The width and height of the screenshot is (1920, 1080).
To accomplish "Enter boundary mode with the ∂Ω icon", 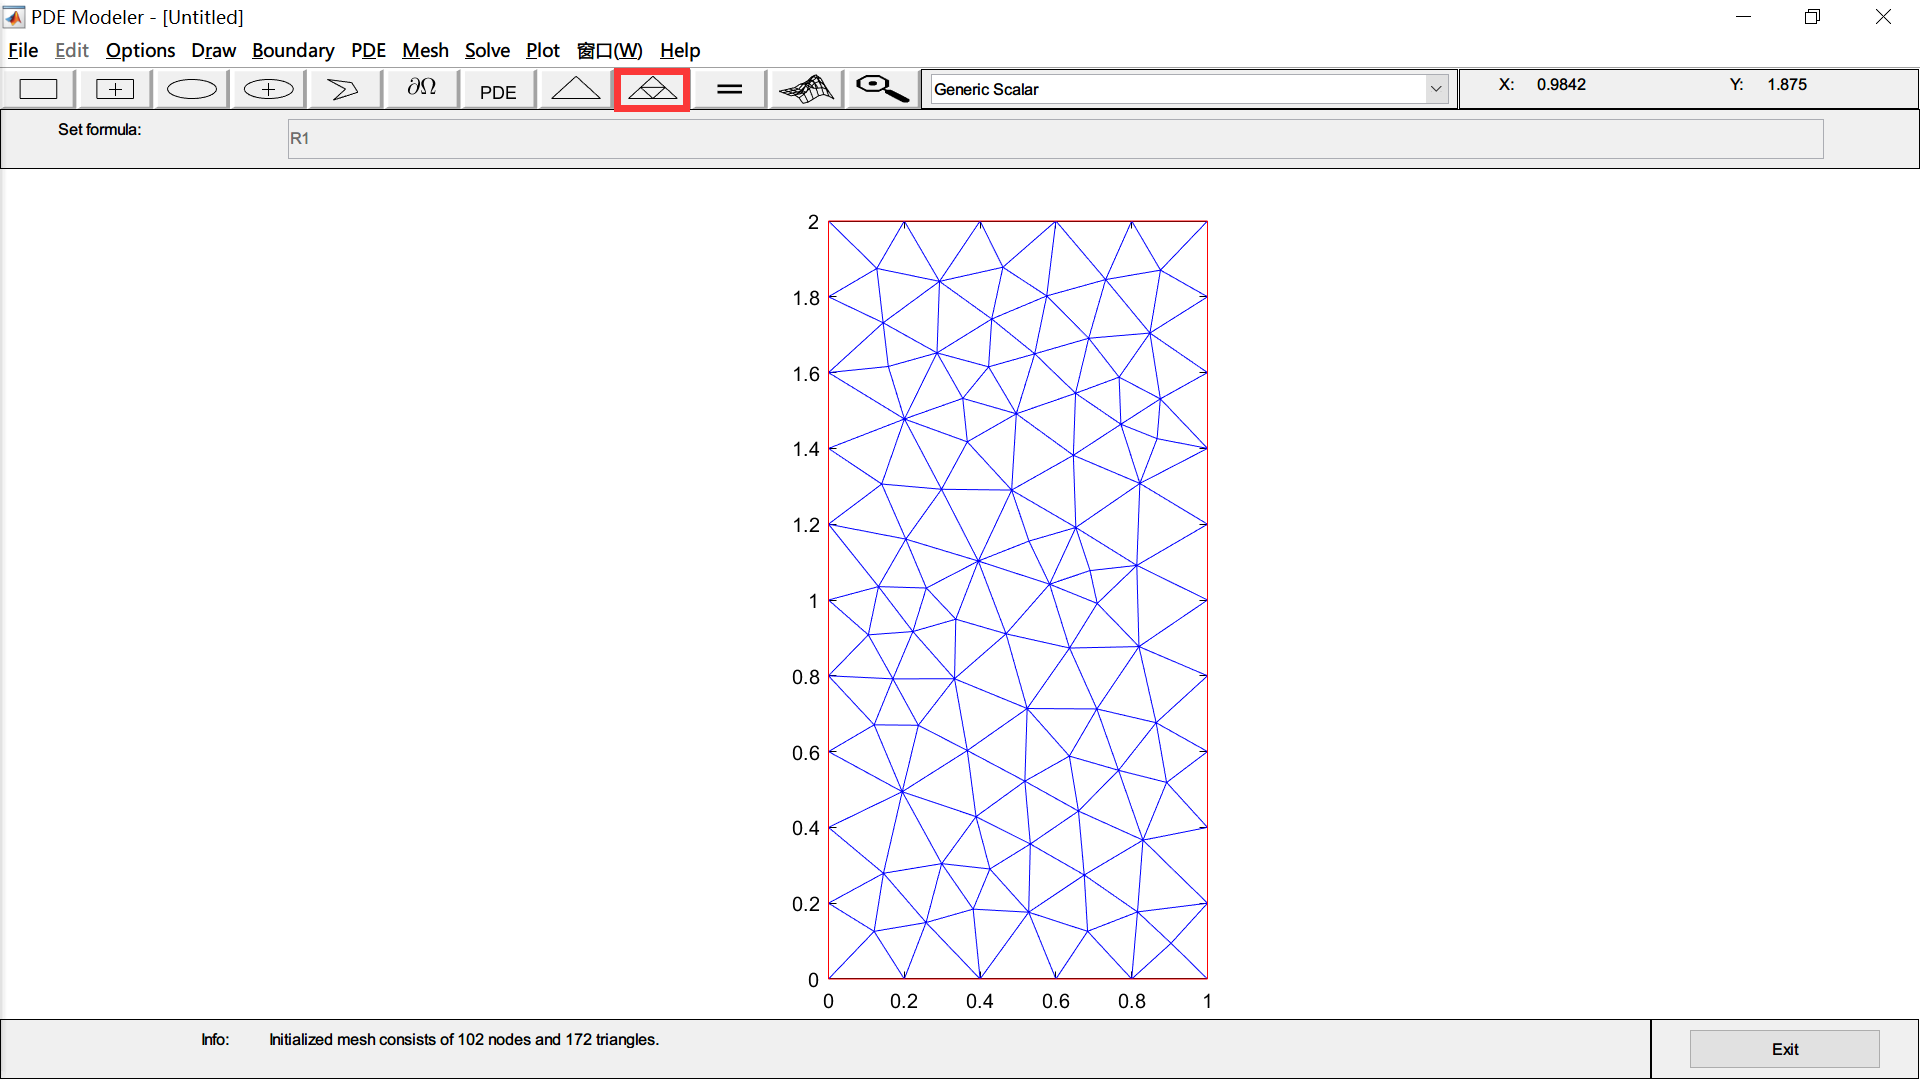I will click(420, 89).
